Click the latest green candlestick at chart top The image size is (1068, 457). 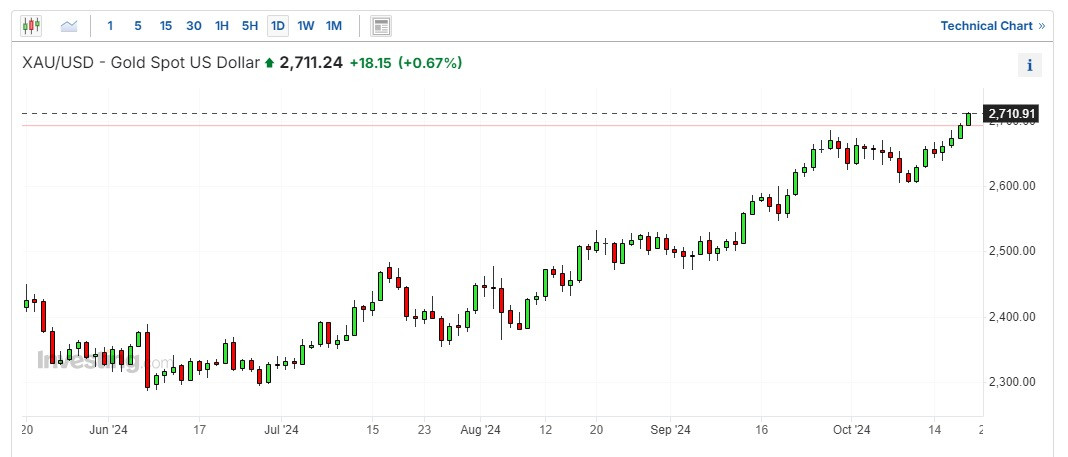coord(969,119)
